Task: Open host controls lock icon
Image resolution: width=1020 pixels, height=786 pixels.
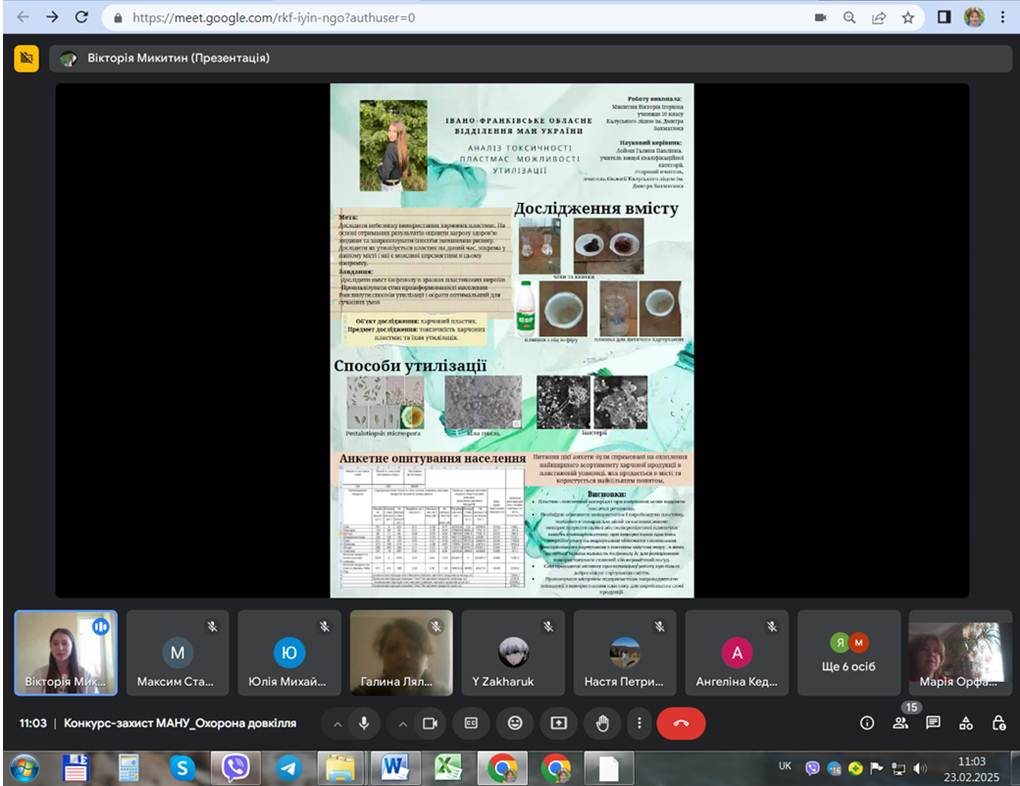Action: click(998, 723)
